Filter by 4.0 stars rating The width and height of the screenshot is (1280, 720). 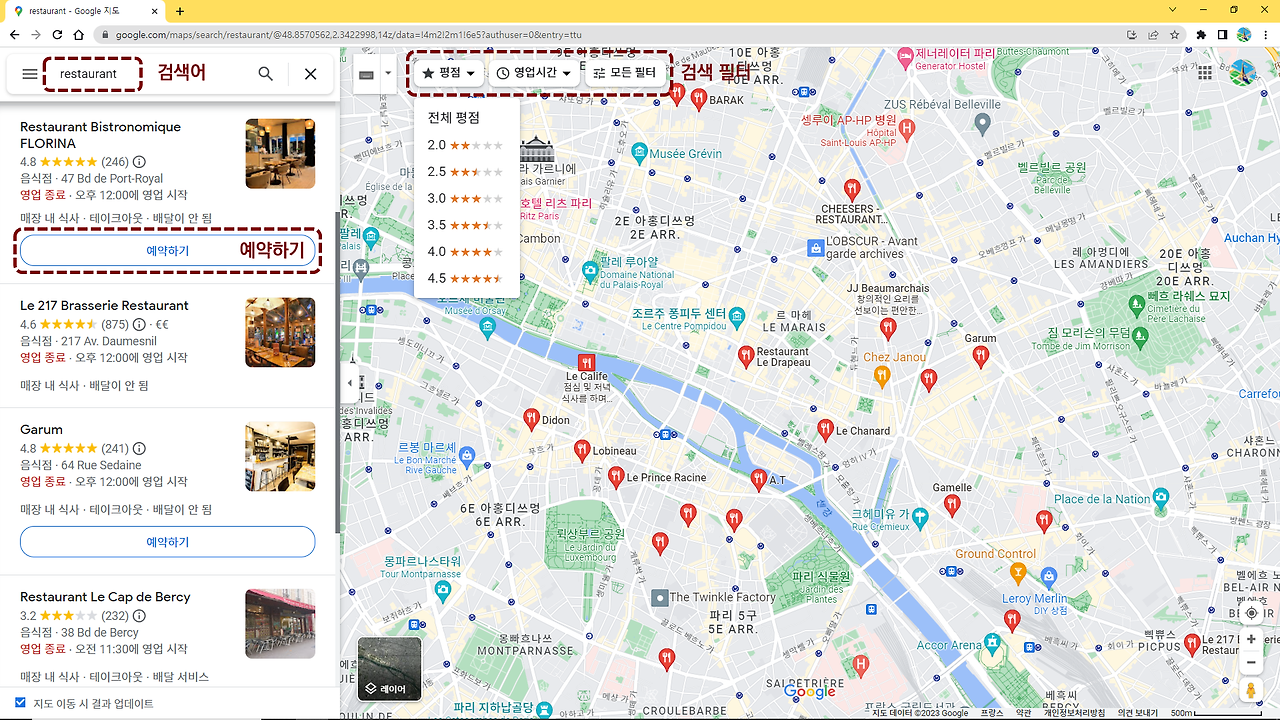tap(467, 252)
